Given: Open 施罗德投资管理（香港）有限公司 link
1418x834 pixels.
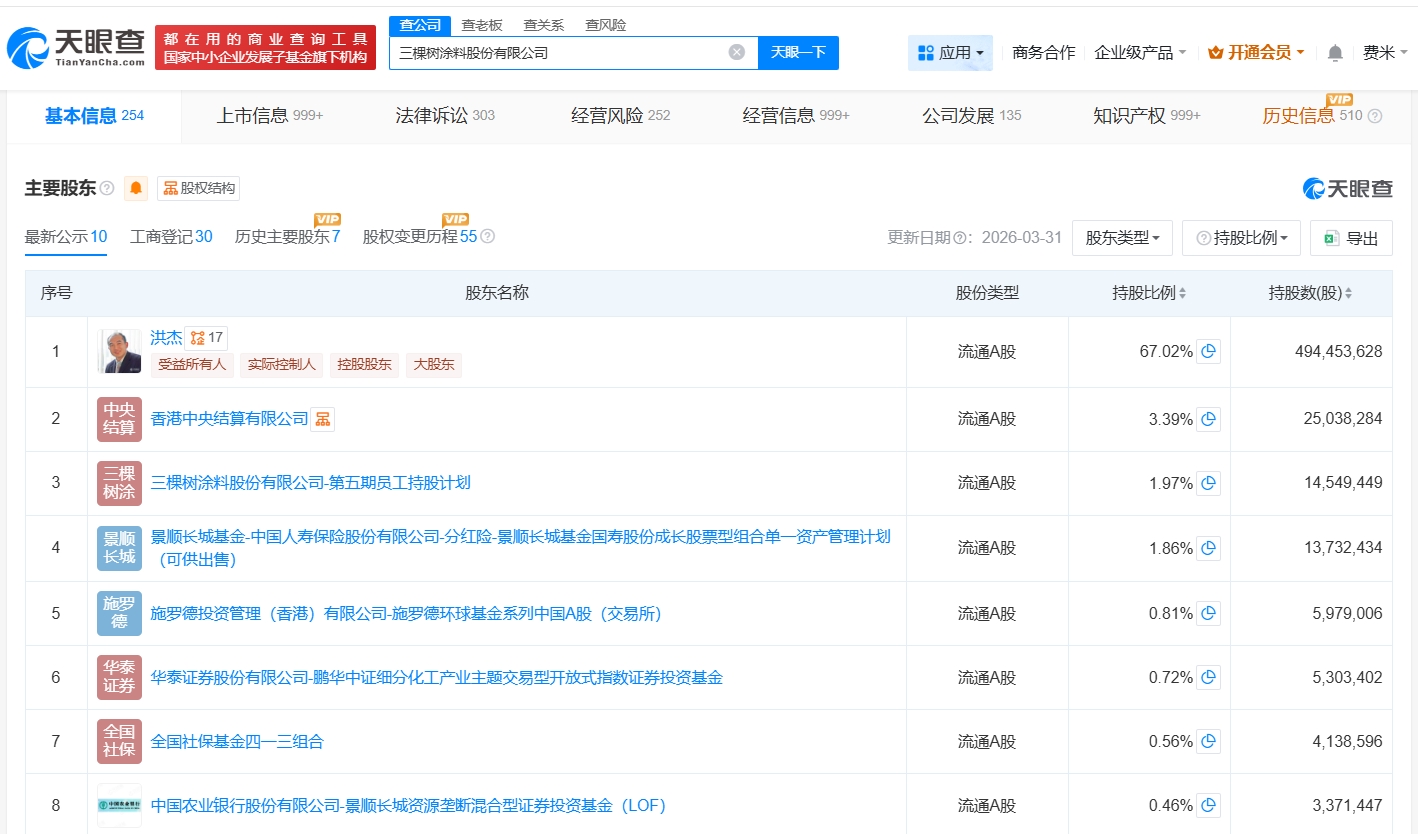Looking at the screenshot, I should pyautogui.click(x=406, y=613).
